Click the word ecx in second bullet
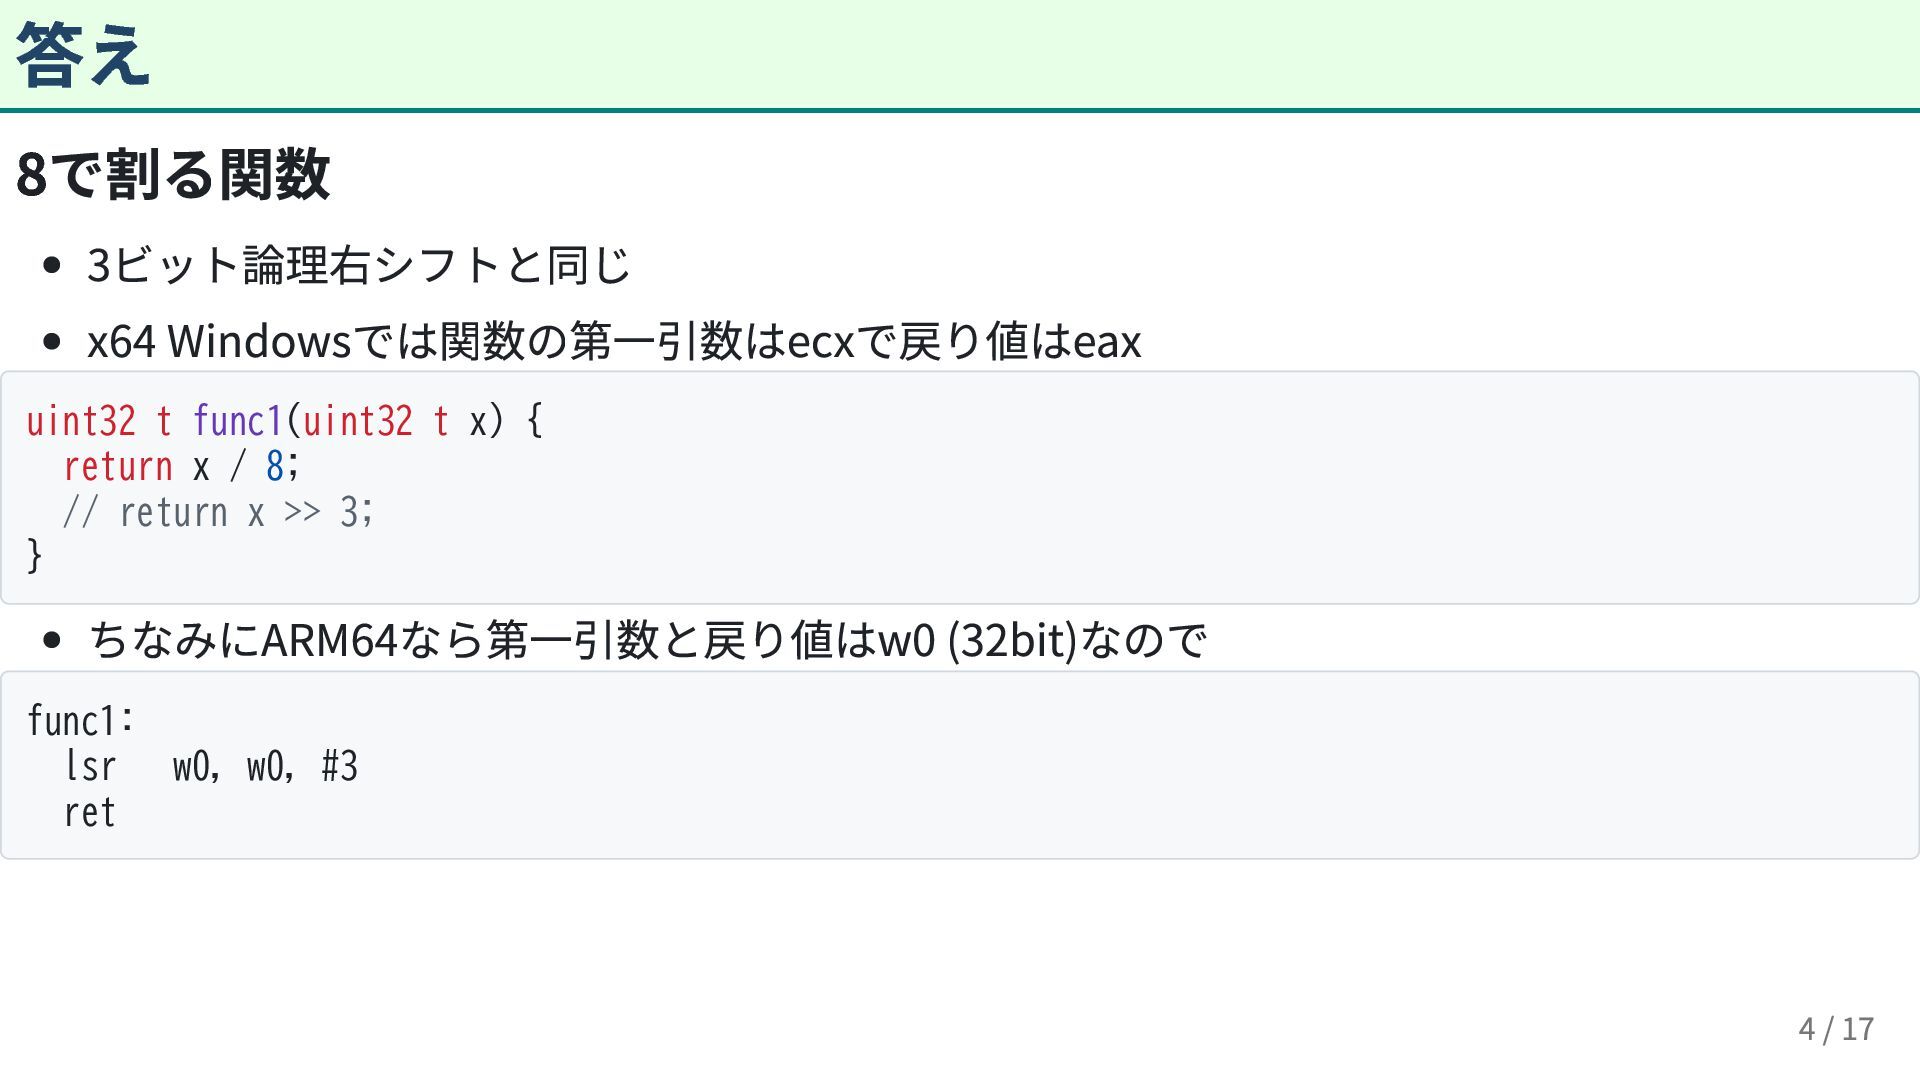Viewport: 1920px width, 1080px height. click(822, 342)
